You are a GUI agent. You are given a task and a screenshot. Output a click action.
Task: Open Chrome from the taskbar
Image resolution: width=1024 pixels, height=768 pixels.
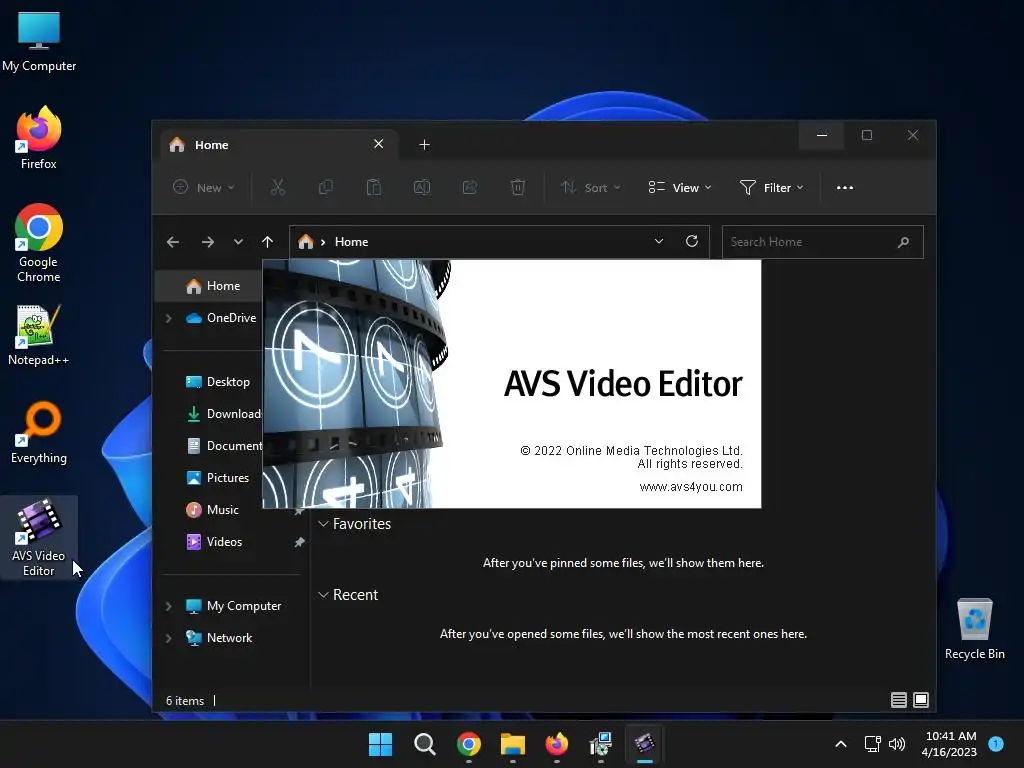pyautogui.click(x=468, y=744)
